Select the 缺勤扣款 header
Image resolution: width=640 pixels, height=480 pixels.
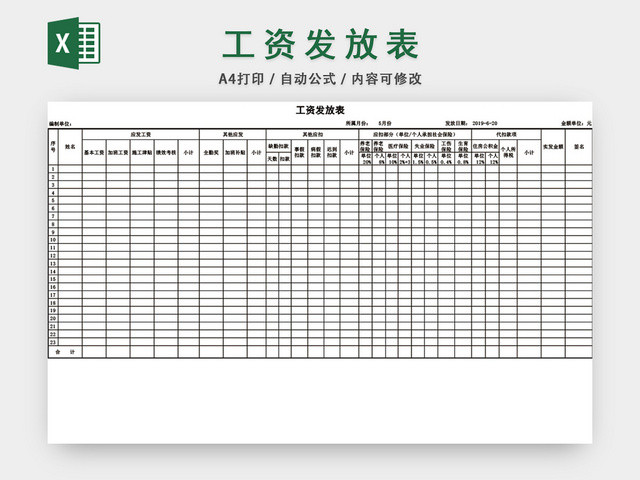pos(278,146)
